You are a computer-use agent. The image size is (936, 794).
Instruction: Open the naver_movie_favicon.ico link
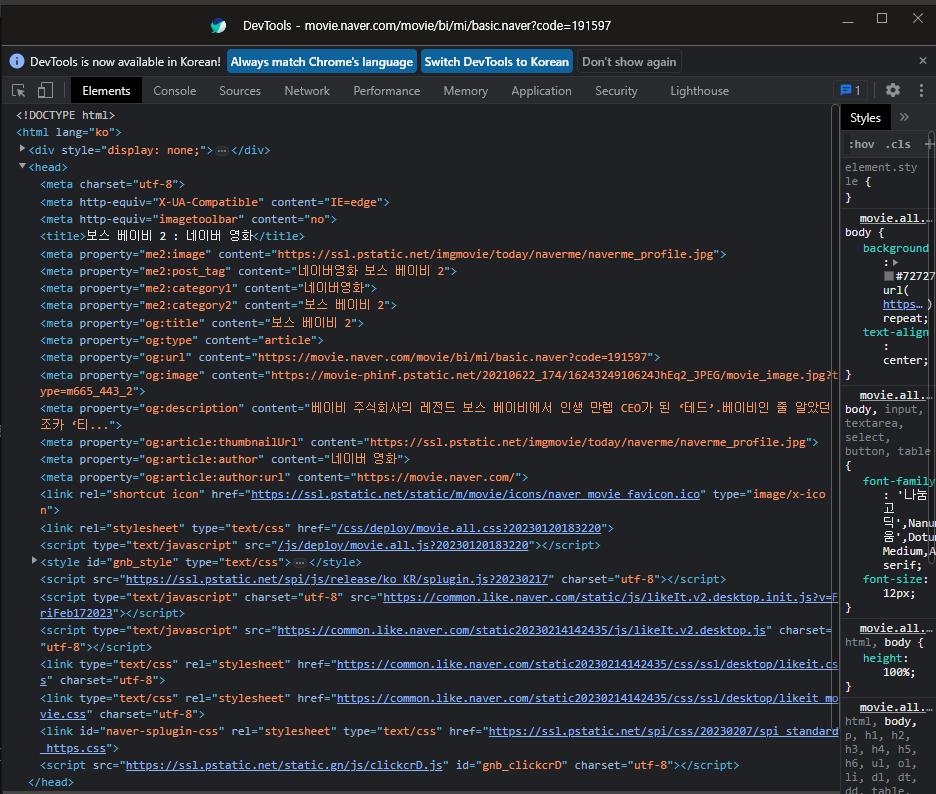point(475,494)
